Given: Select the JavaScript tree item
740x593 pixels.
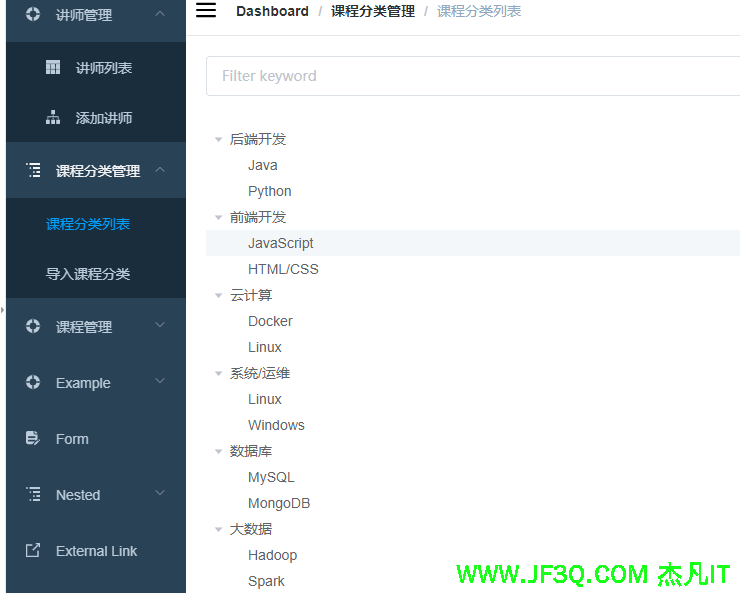Looking at the screenshot, I should 281,243.
